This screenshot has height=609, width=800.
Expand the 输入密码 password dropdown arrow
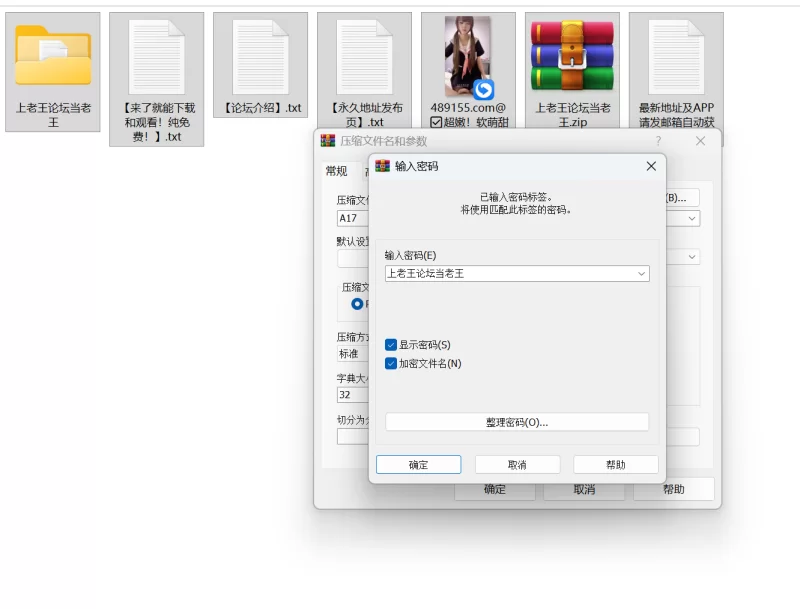641,274
